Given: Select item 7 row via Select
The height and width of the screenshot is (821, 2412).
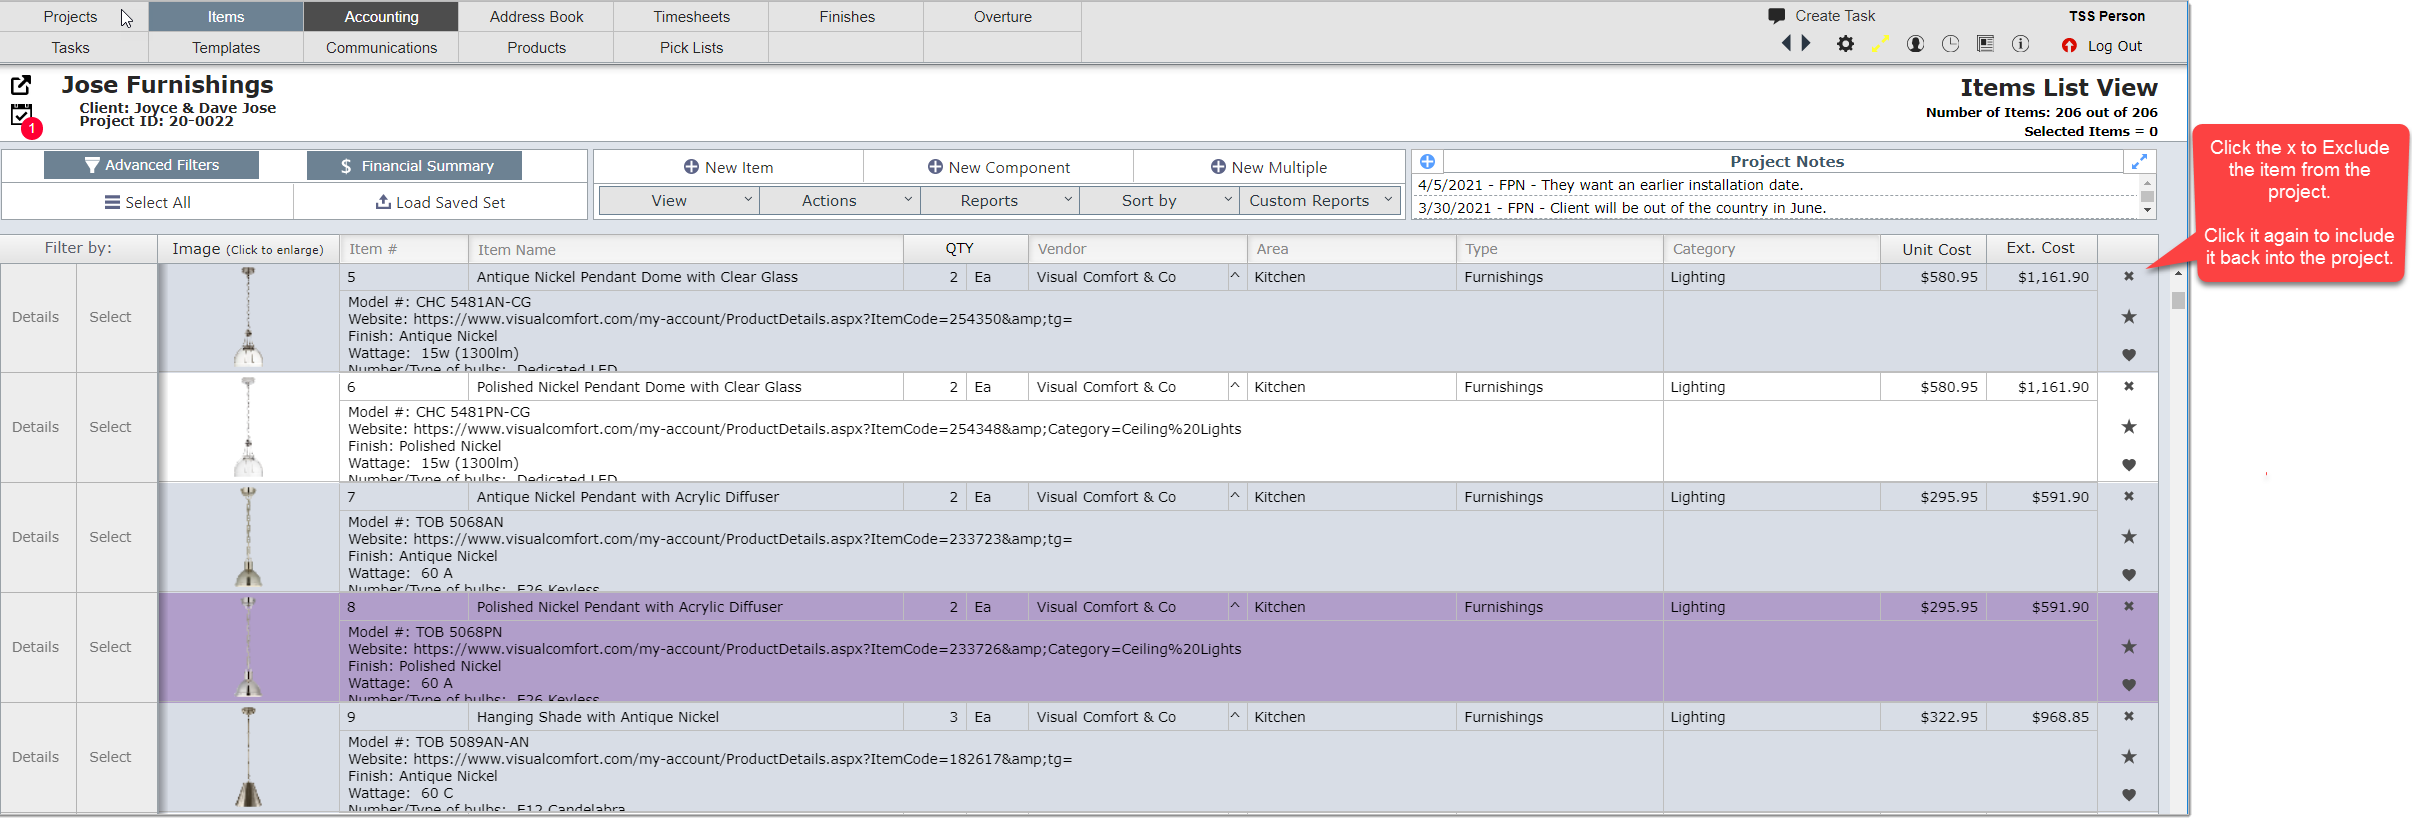Looking at the screenshot, I should pos(111,537).
